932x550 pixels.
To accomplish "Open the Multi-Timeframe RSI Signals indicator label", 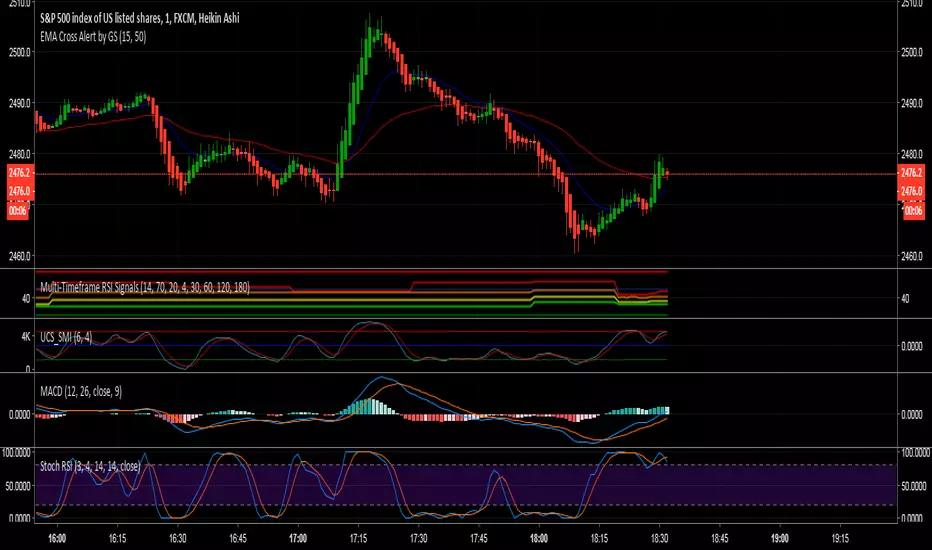I will pos(145,287).
